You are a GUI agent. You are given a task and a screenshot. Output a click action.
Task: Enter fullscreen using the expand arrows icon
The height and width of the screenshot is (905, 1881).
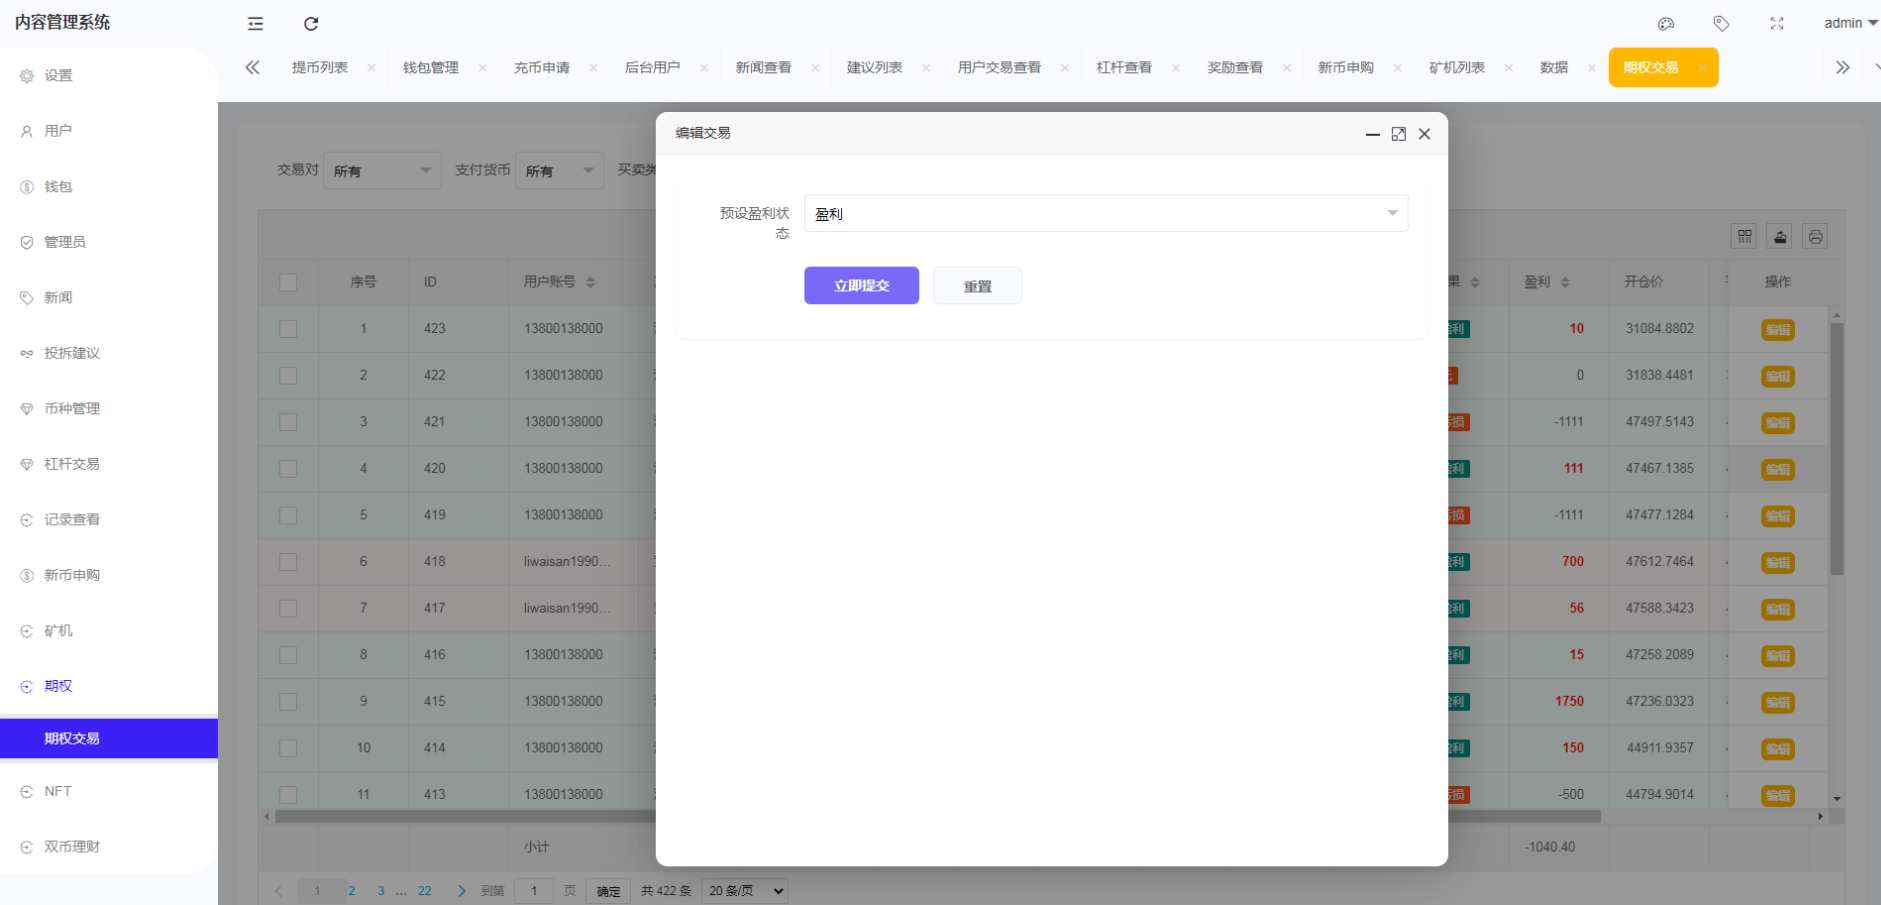[x=1777, y=23]
